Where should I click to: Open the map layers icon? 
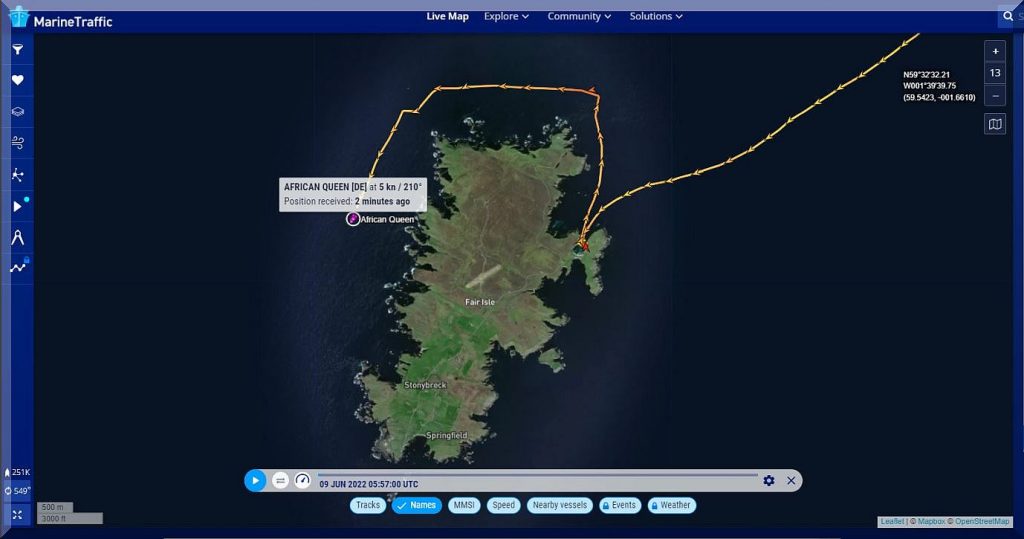(x=17, y=112)
